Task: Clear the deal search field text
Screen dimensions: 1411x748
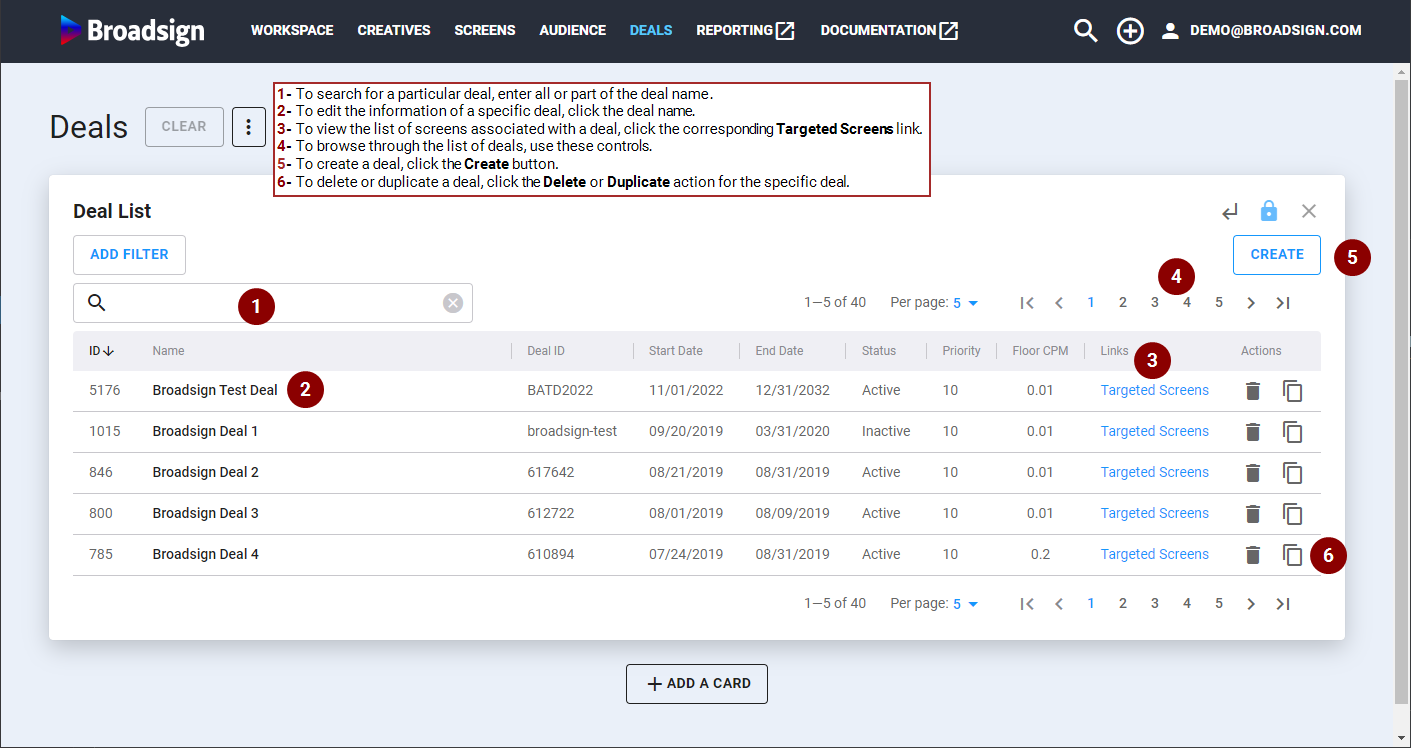Action: [453, 303]
